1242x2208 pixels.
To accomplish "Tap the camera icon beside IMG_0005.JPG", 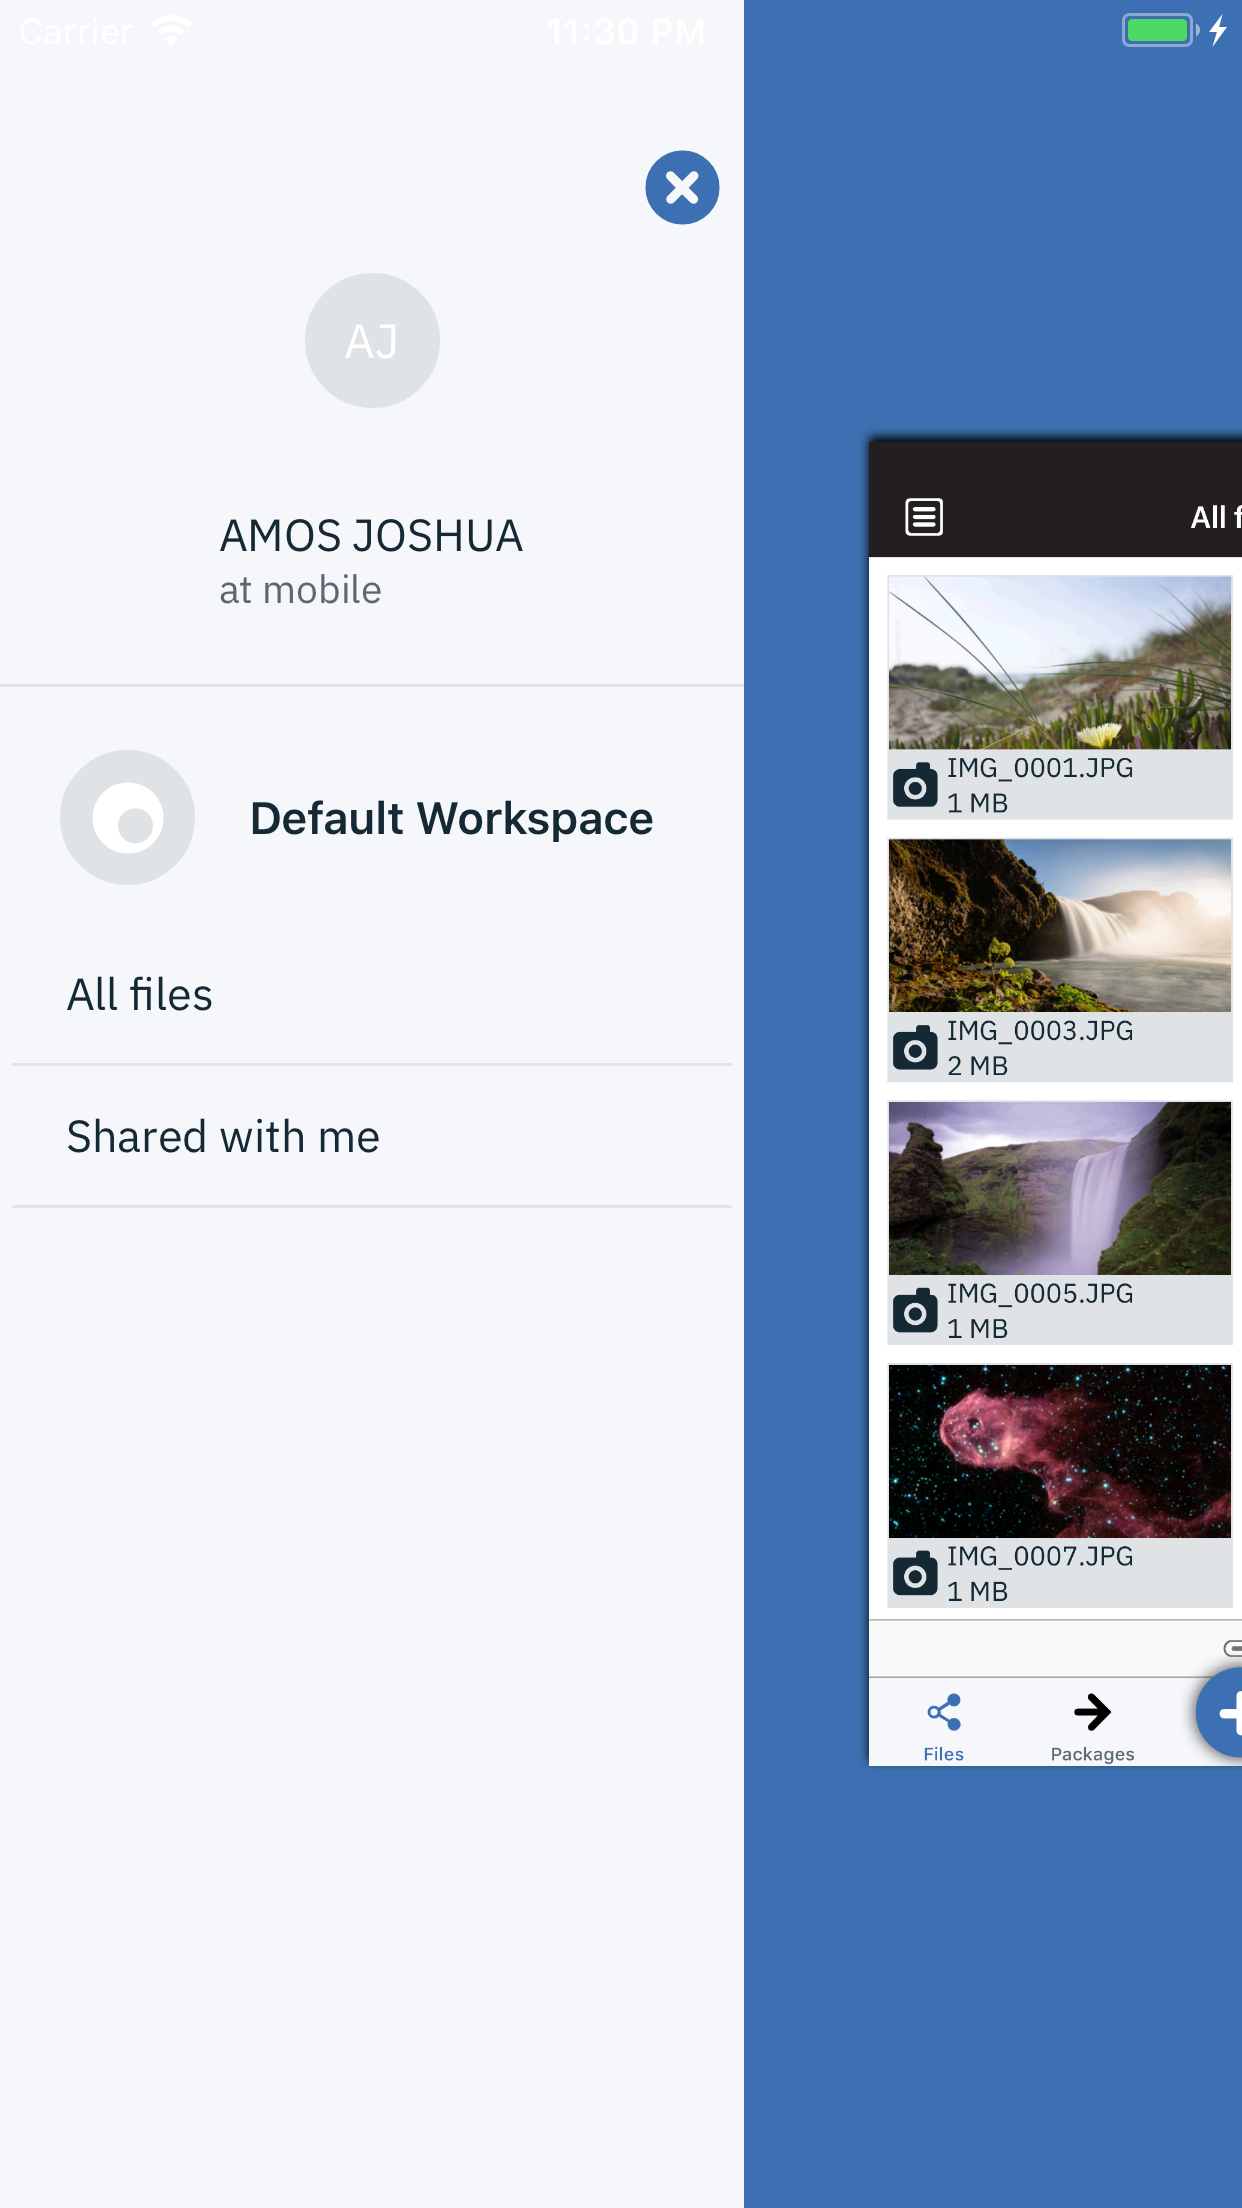I will click(914, 1312).
